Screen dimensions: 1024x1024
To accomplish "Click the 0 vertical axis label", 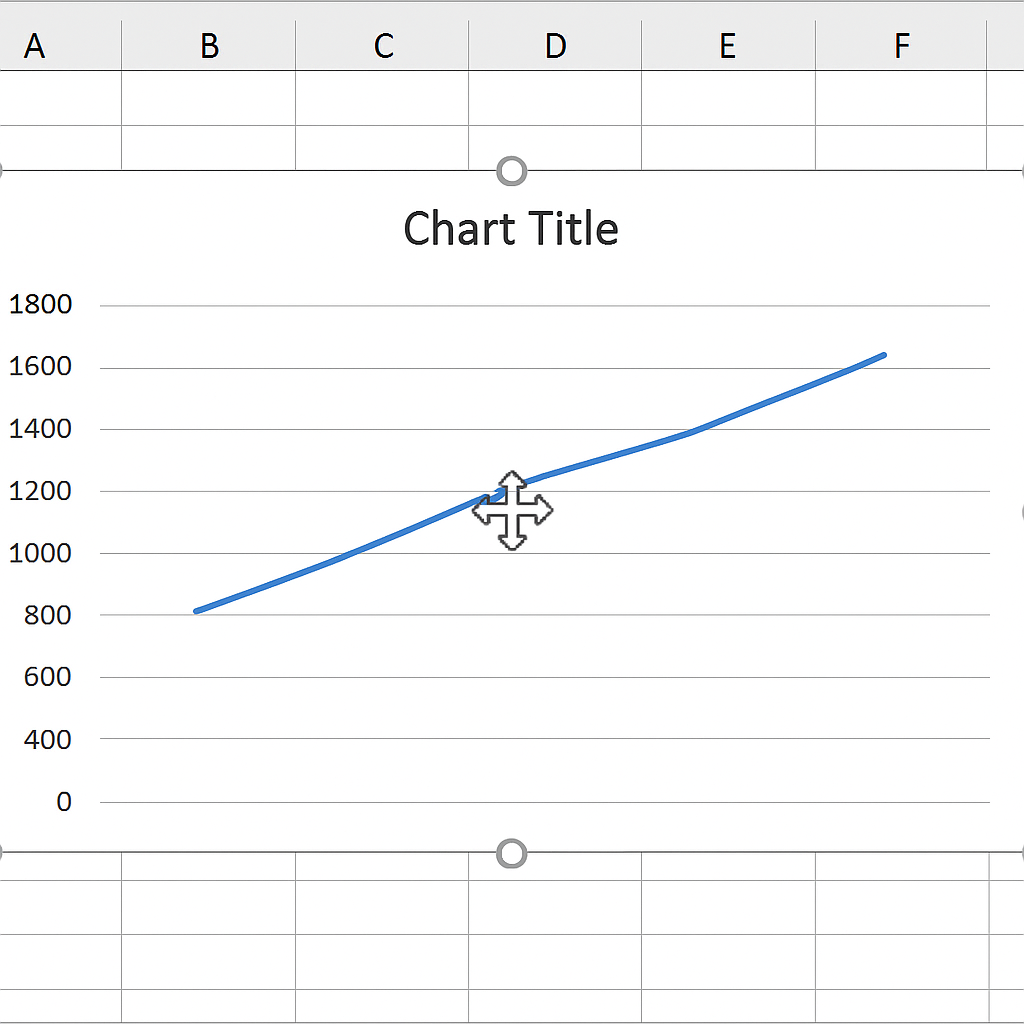I will click(x=64, y=801).
